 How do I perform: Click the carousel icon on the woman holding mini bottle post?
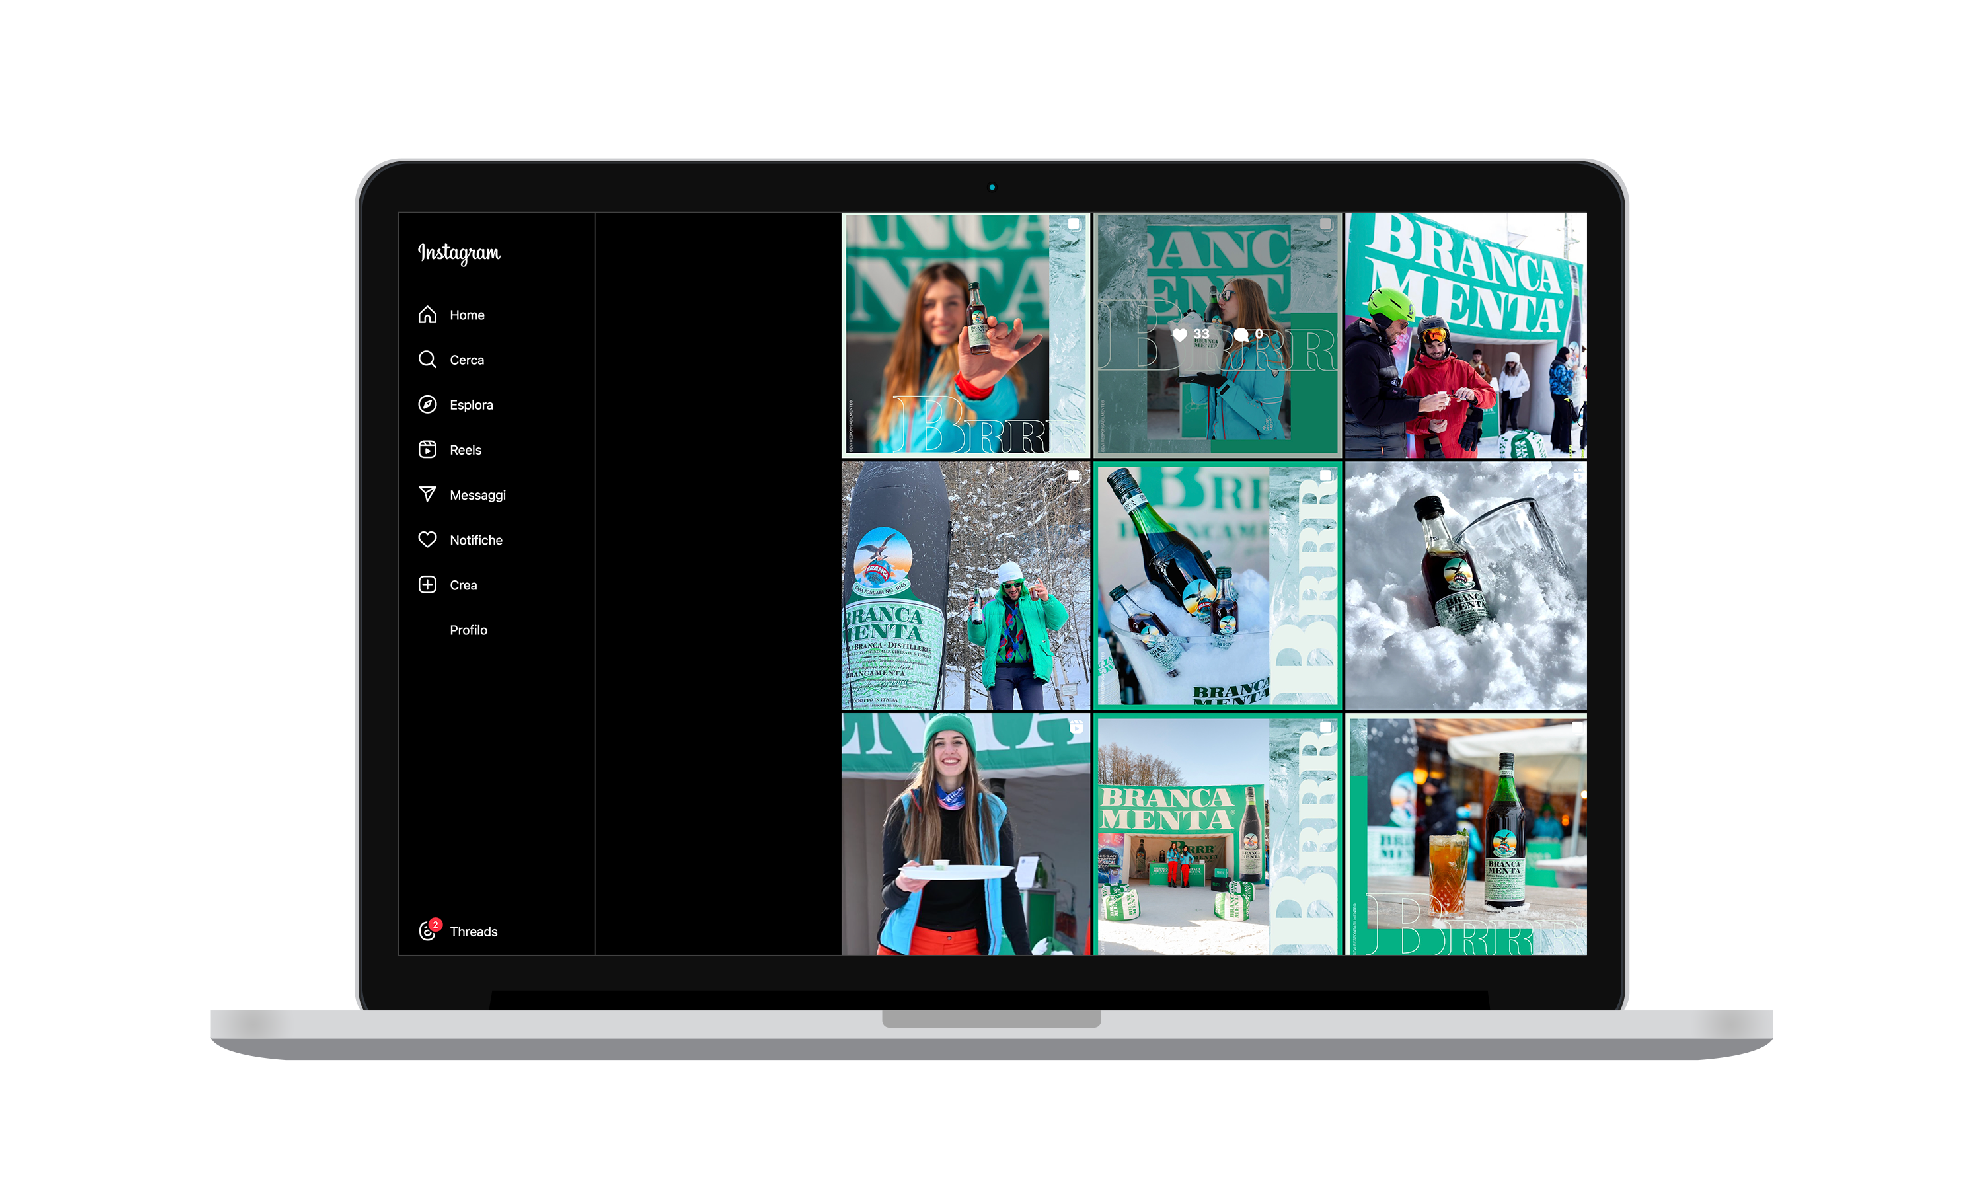pyautogui.click(x=1074, y=225)
